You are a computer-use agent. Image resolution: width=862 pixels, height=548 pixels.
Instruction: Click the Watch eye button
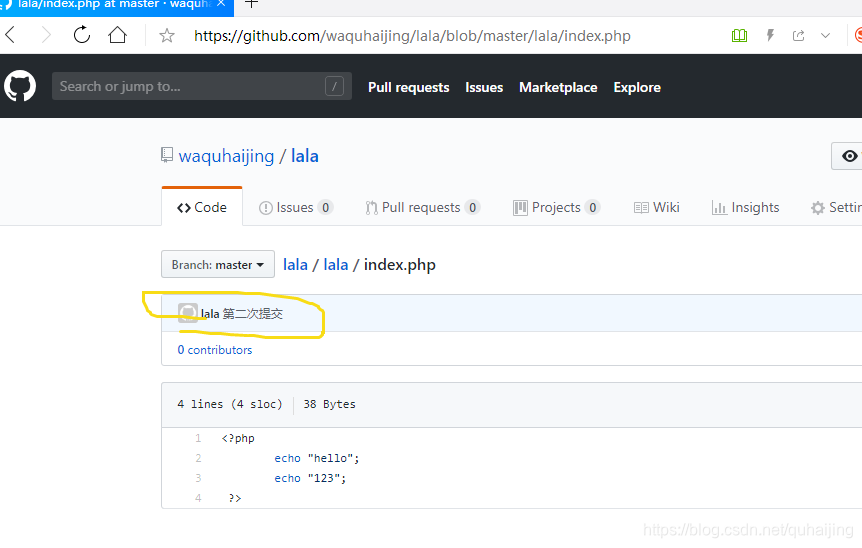[847, 156]
